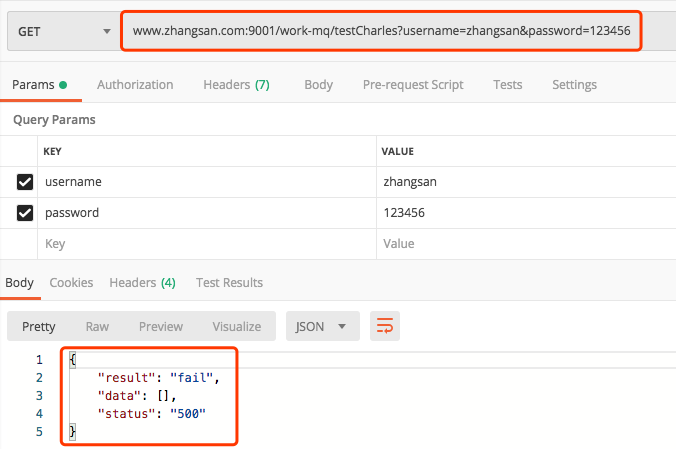Open the Authorization tab

(x=135, y=85)
